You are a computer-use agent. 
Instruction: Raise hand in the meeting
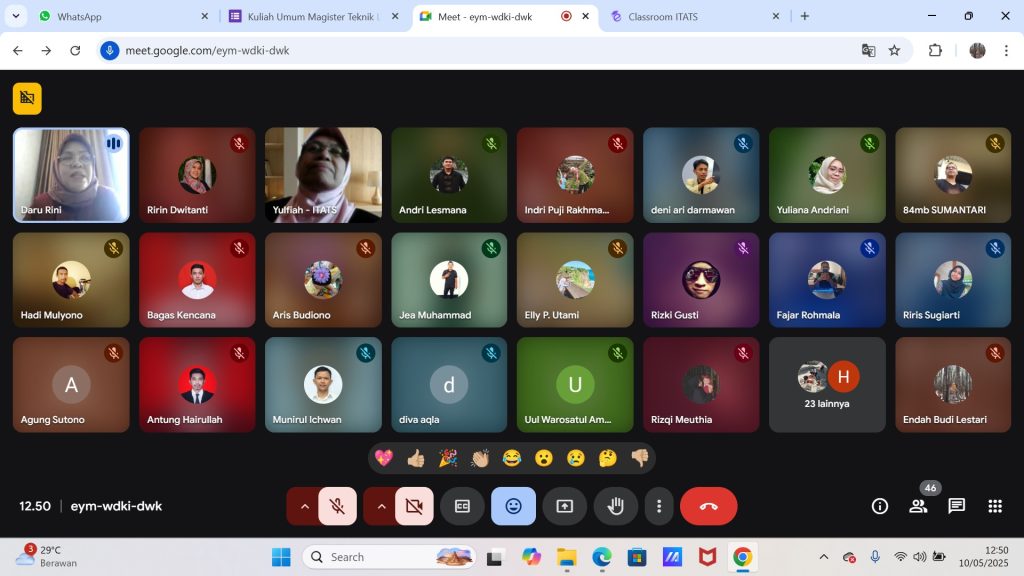(615, 506)
